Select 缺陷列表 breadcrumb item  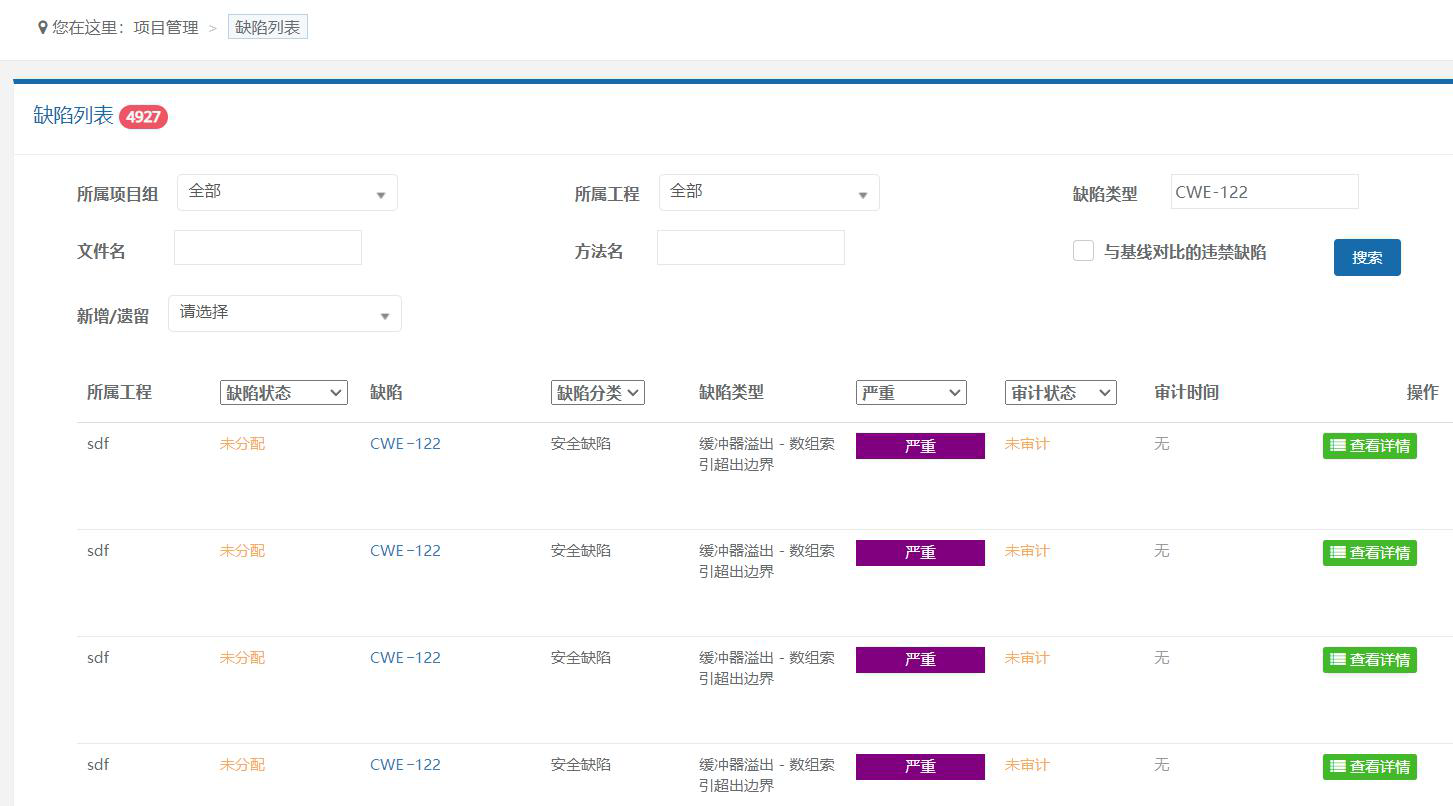[x=267, y=28]
